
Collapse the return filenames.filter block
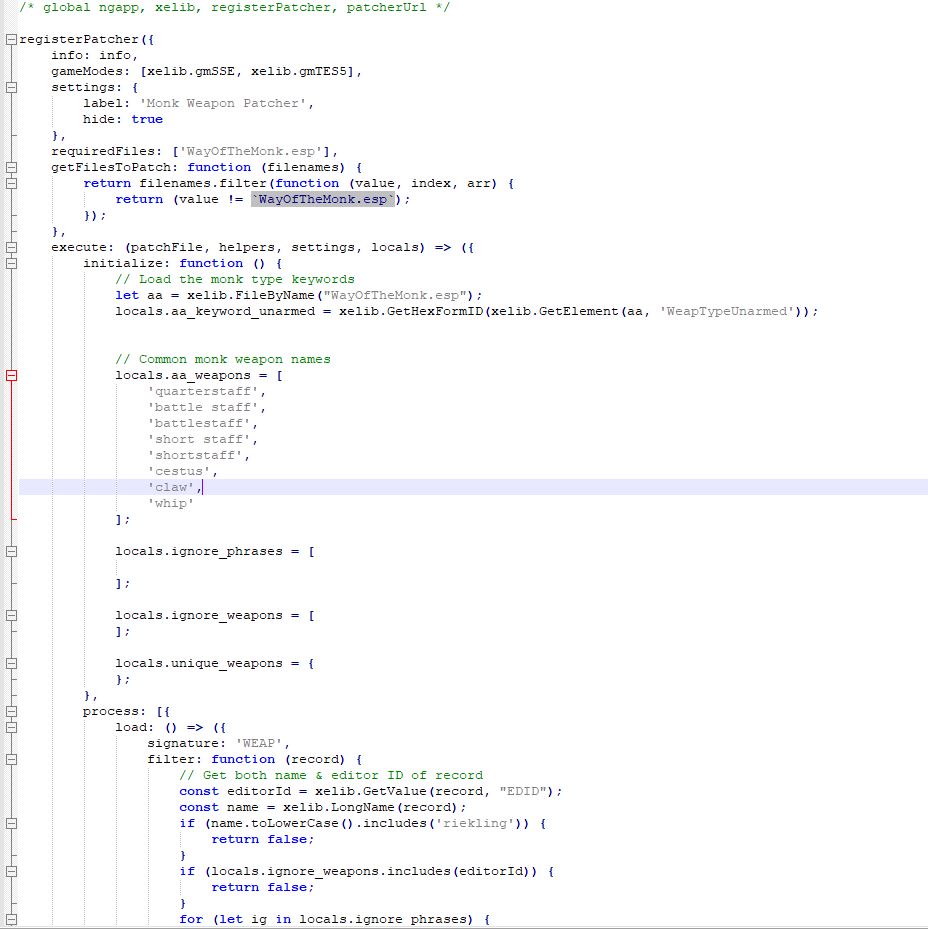(11, 183)
